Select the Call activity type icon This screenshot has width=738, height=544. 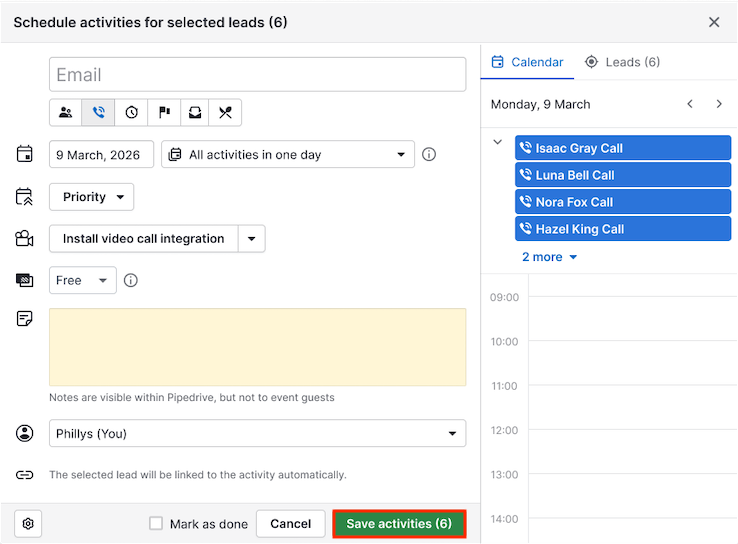[x=98, y=113]
